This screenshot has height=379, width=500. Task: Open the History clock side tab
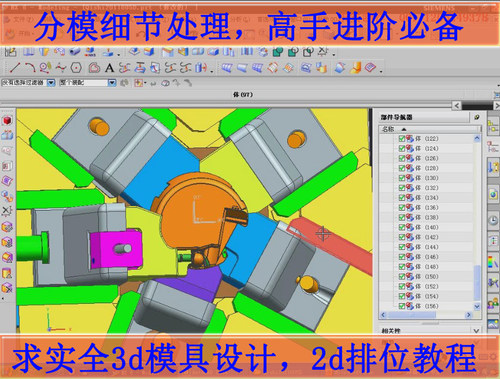[x=493, y=220]
